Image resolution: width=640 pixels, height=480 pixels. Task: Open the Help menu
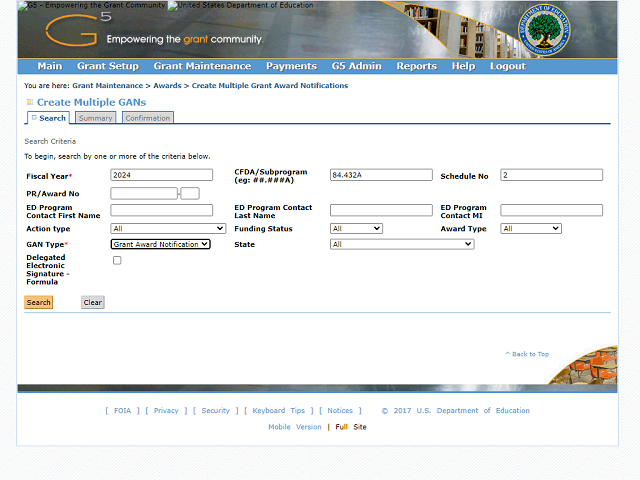click(463, 66)
